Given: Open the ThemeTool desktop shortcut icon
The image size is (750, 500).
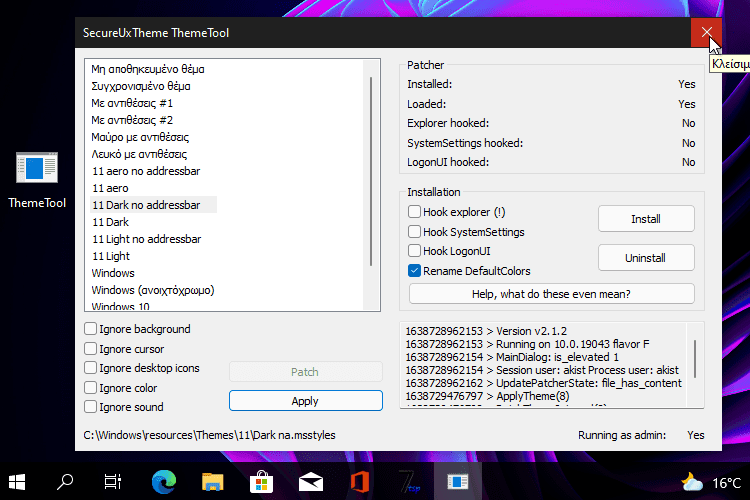Looking at the screenshot, I should [x=37, y=179].
